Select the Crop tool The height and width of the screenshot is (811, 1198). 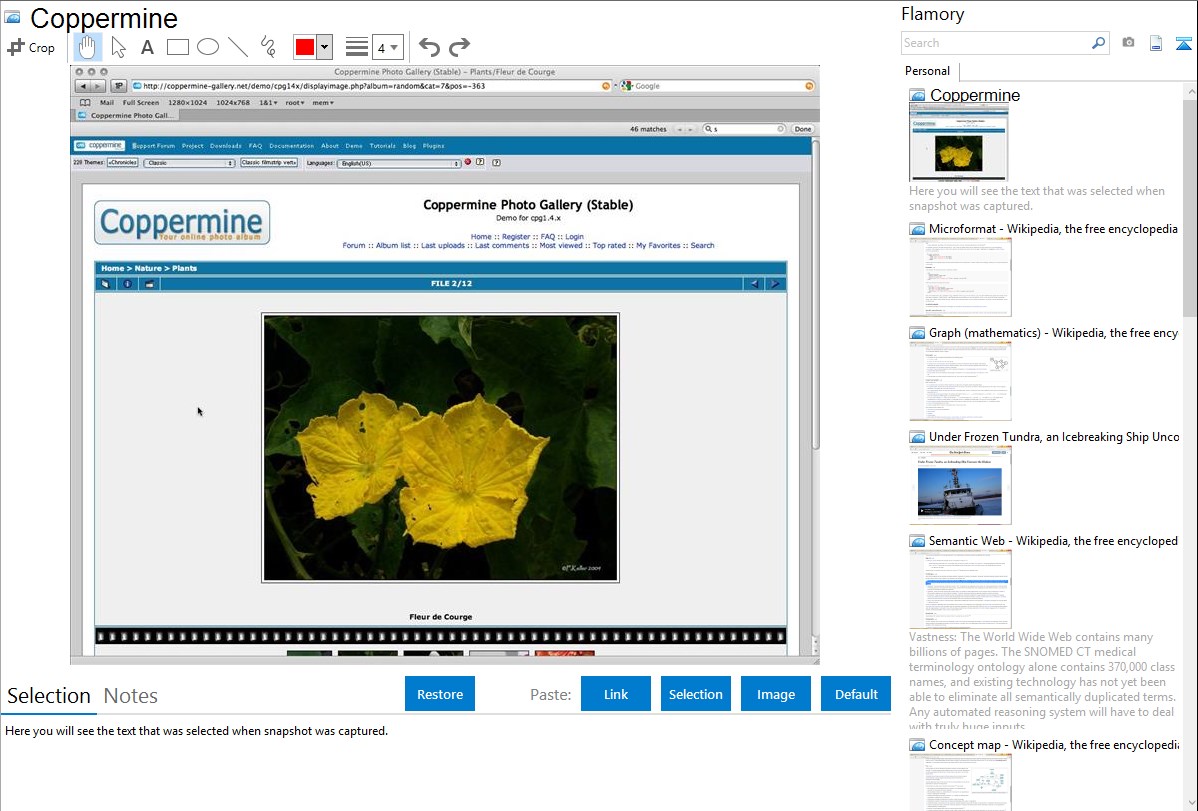click(31, 47)
